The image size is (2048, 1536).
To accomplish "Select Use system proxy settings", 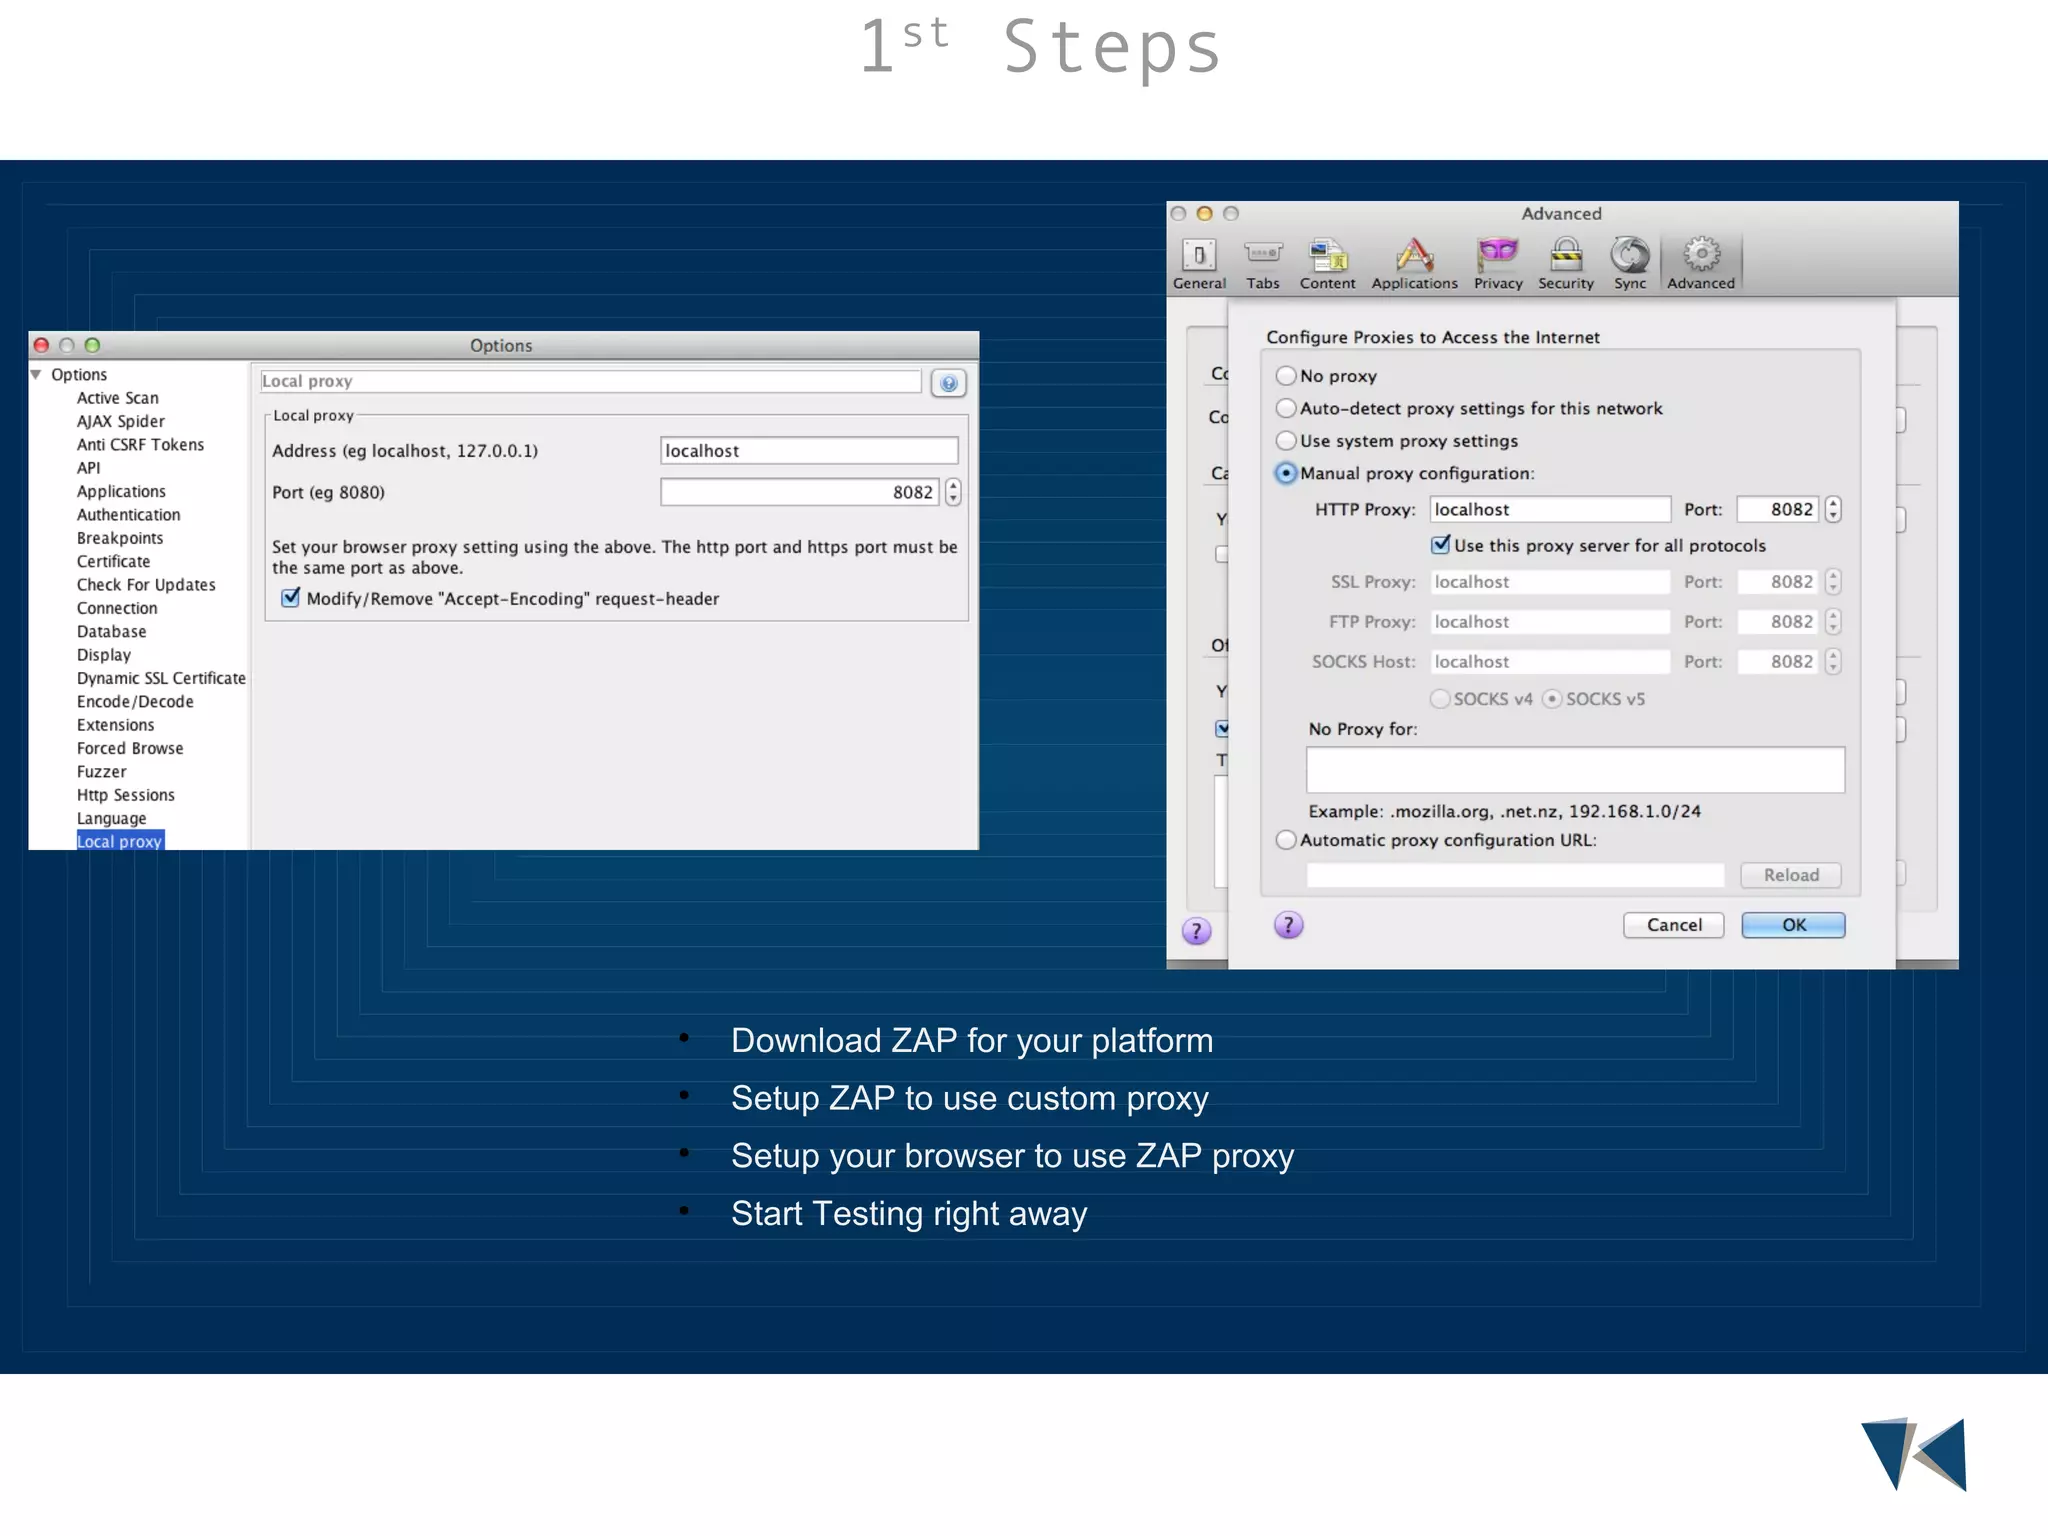I will point(1286,441).
